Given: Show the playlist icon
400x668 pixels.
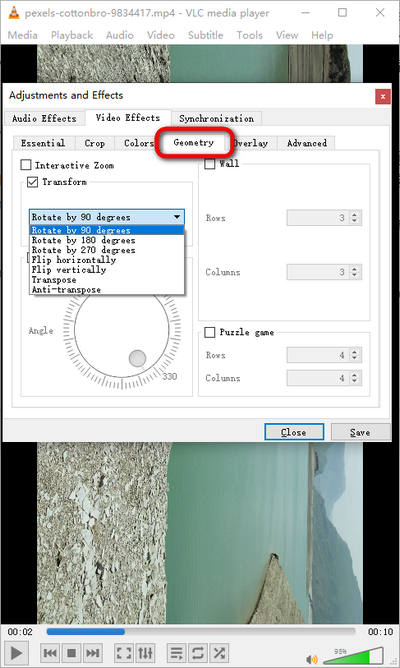Looking at the screenshot, I should coord(176,653).
